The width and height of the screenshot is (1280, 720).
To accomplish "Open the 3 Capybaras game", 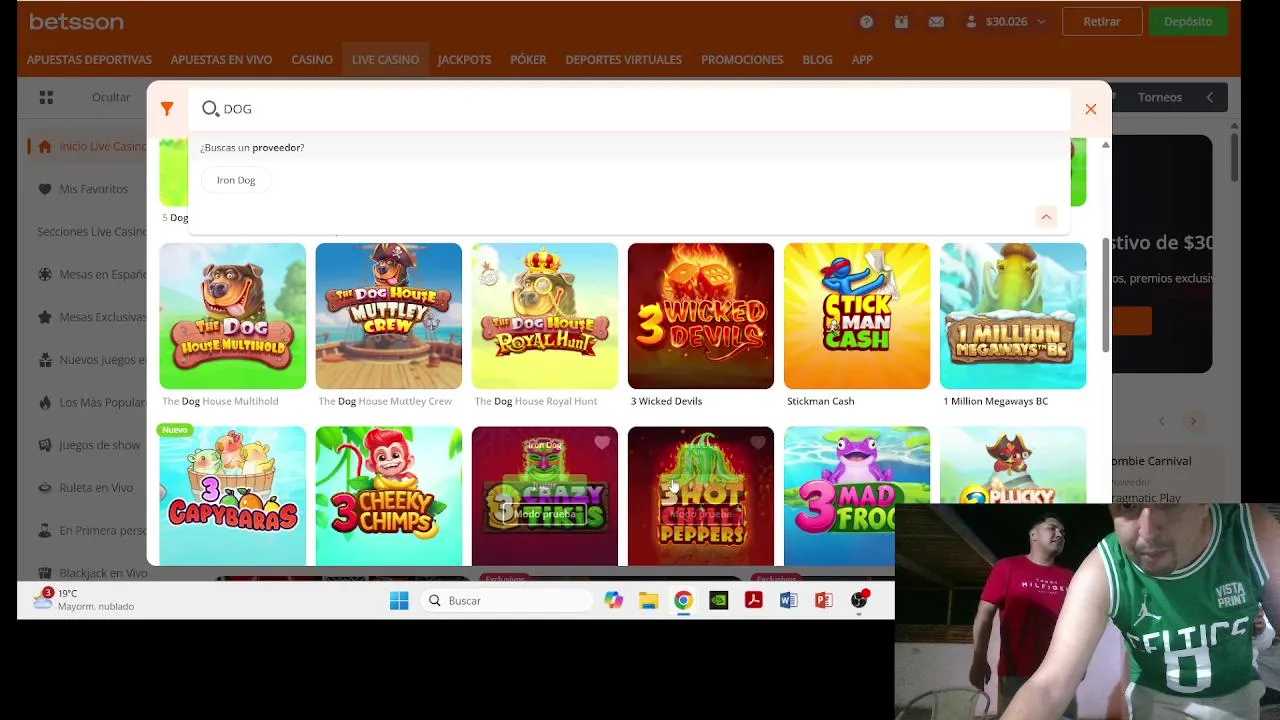I will point(232,496).
